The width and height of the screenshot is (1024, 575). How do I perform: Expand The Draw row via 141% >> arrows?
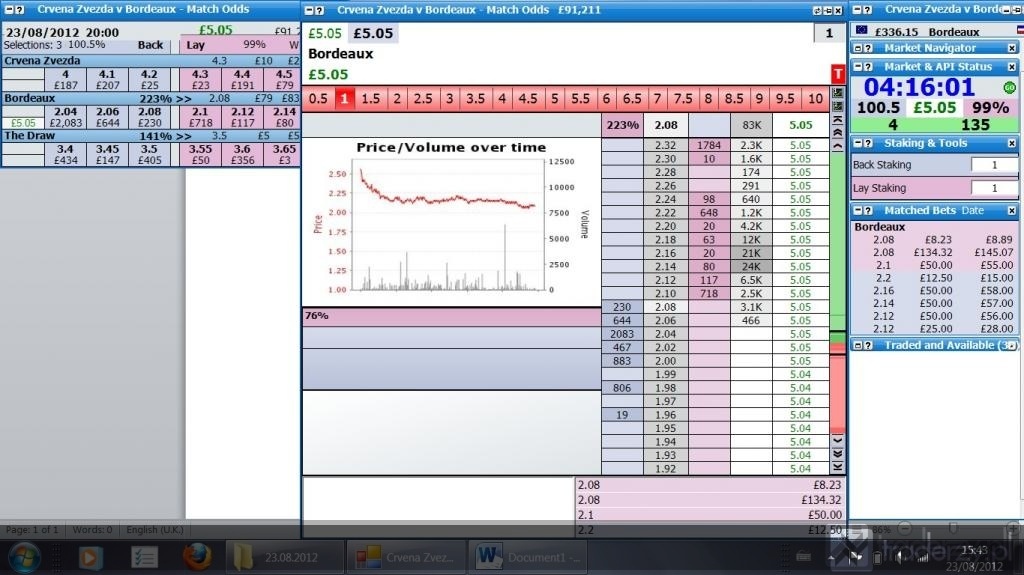click(165, 136)
